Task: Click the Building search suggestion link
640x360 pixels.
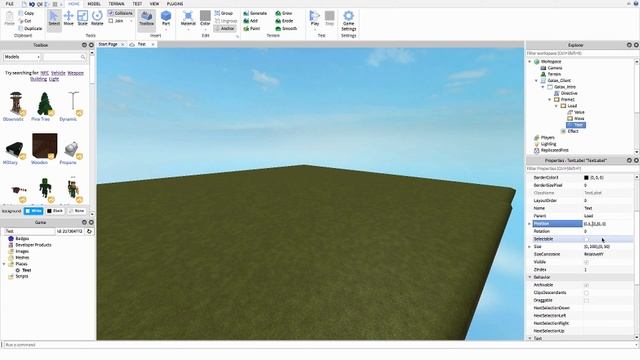Action: [x=38, y=79]
